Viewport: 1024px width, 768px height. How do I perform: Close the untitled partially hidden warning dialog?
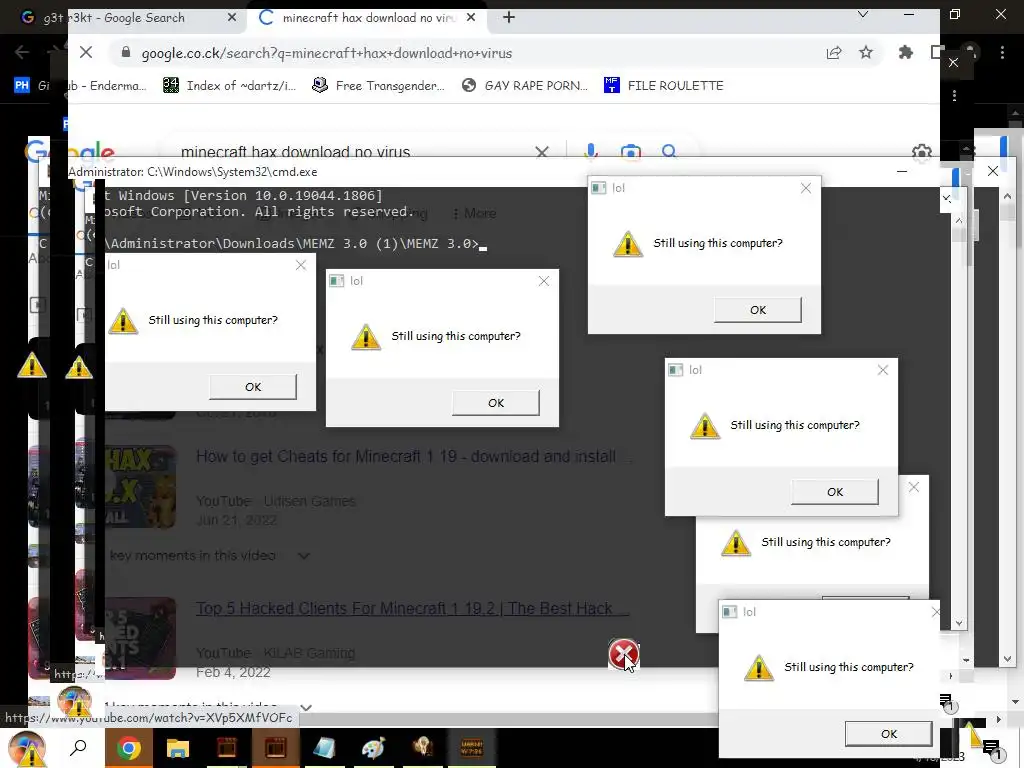(914, 487)
